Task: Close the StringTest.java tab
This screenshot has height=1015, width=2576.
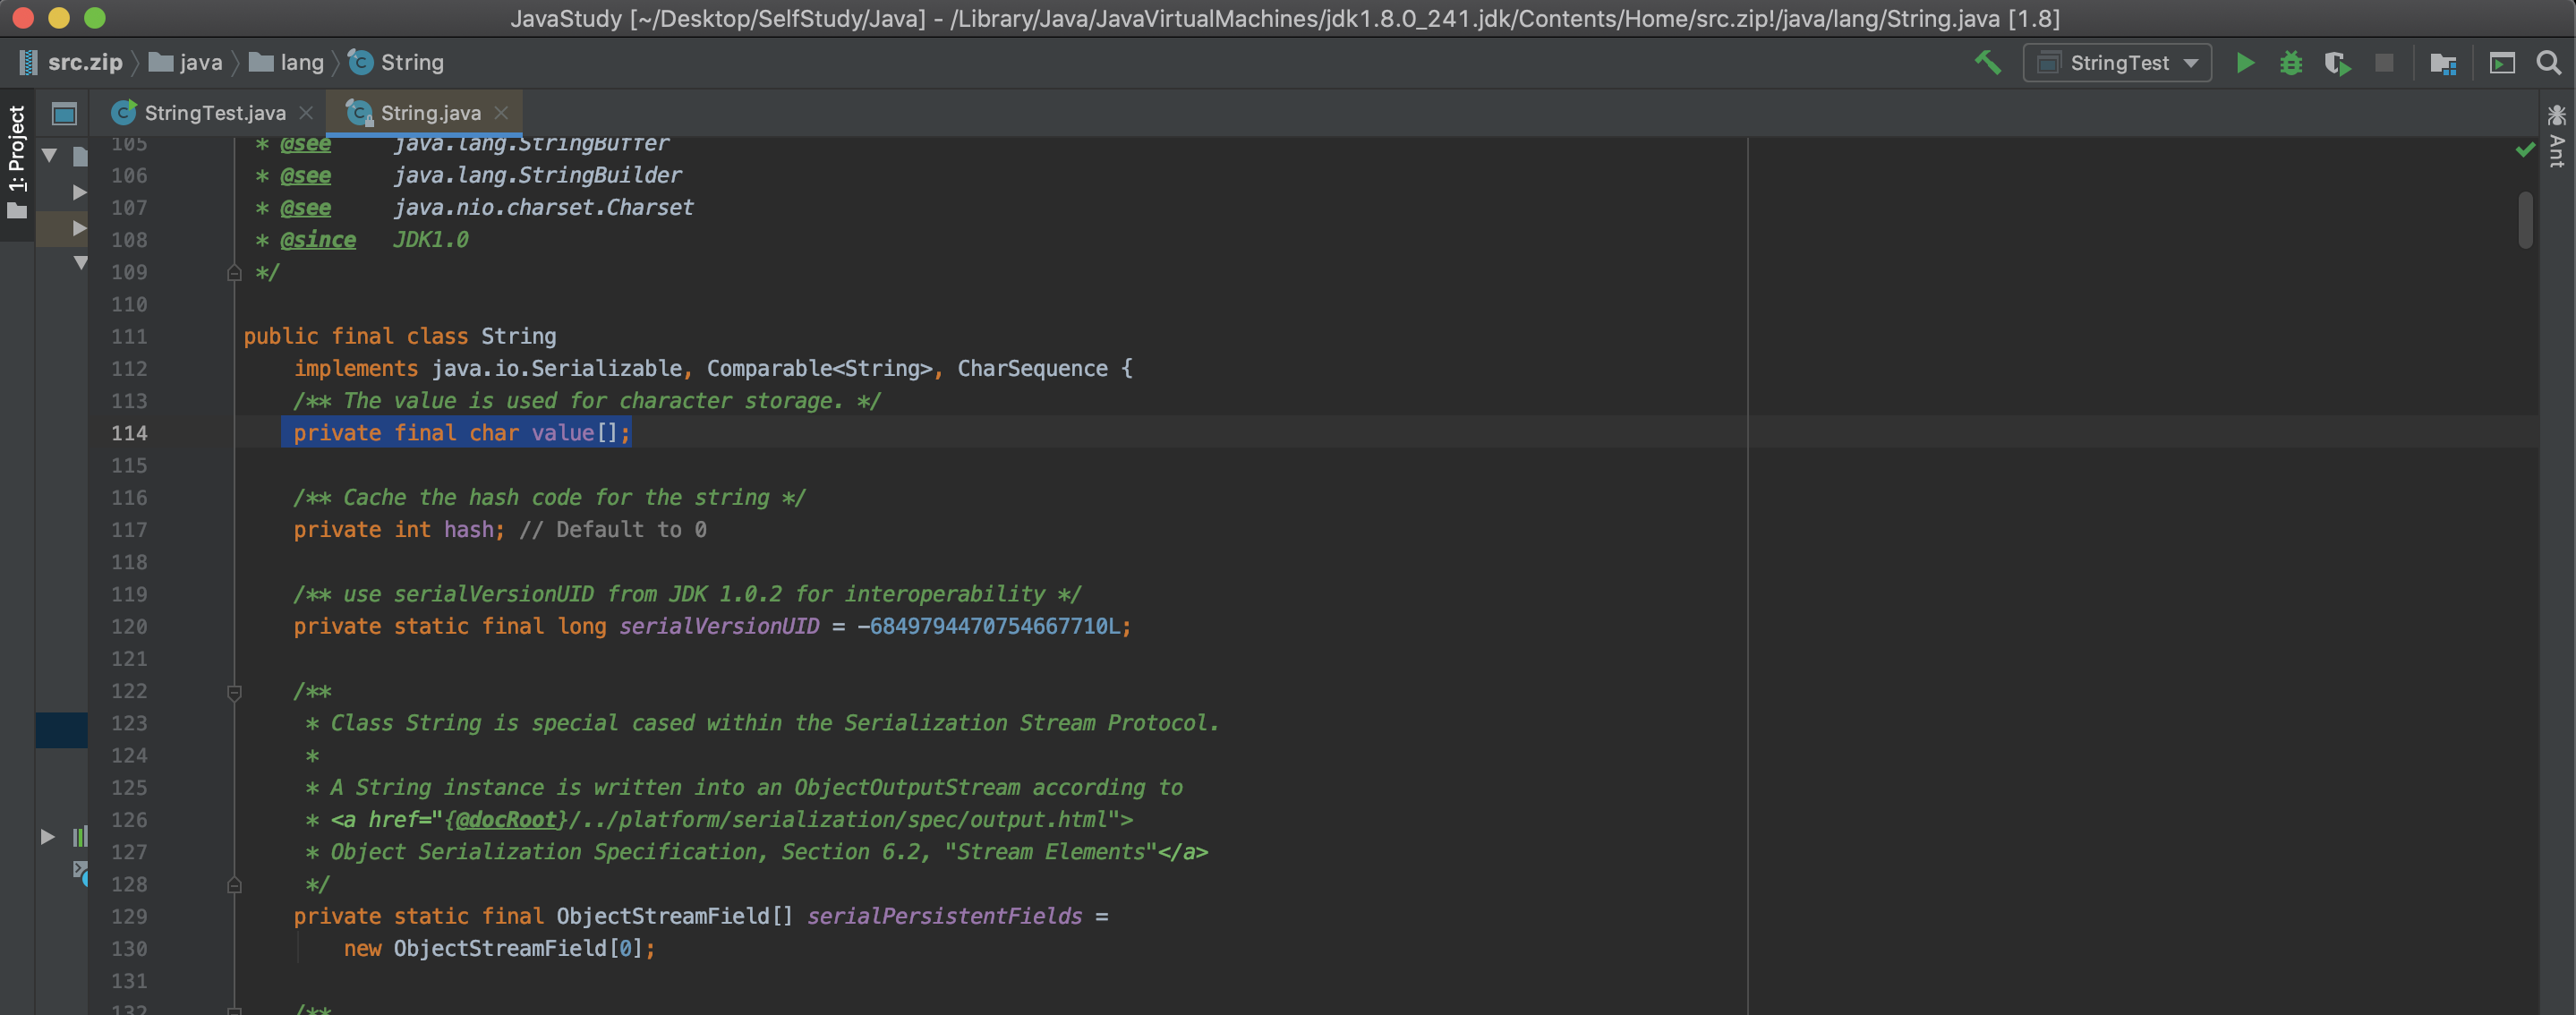Action: click(x=307, y=113)
